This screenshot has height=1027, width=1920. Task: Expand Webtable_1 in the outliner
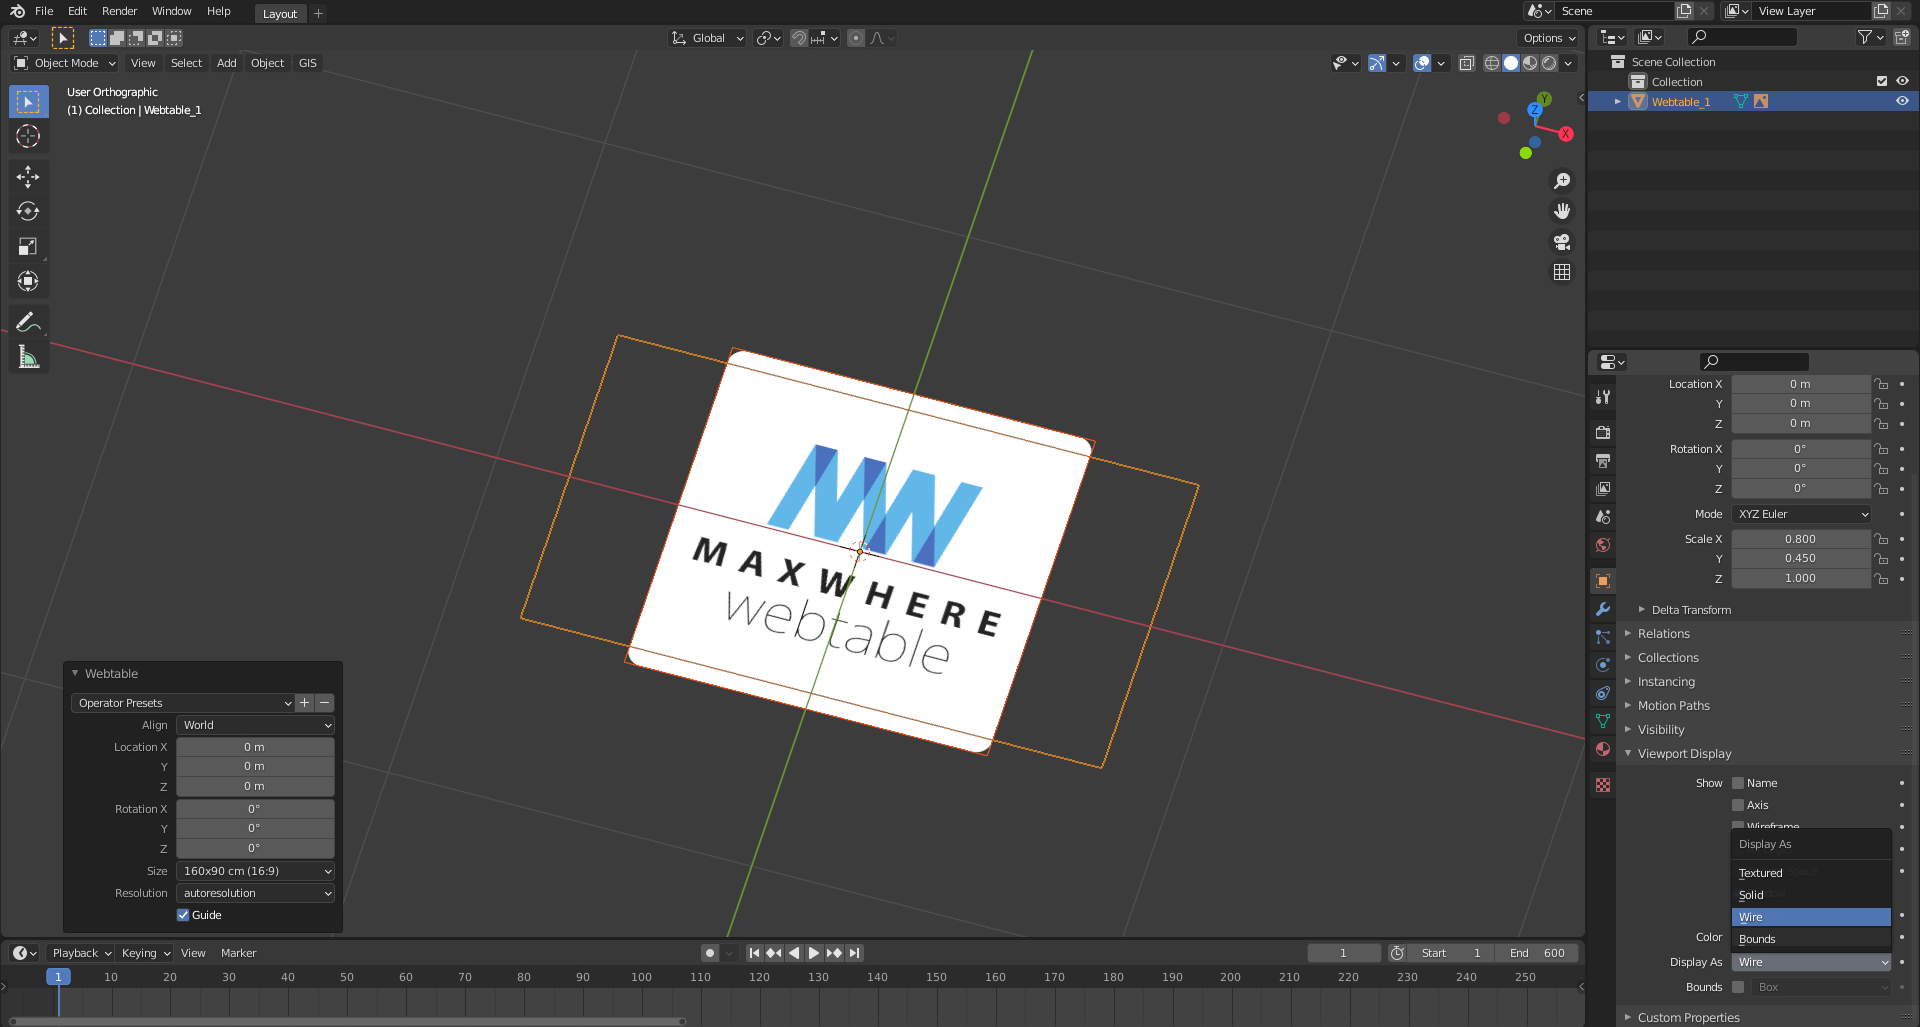tap(1617, 101)
